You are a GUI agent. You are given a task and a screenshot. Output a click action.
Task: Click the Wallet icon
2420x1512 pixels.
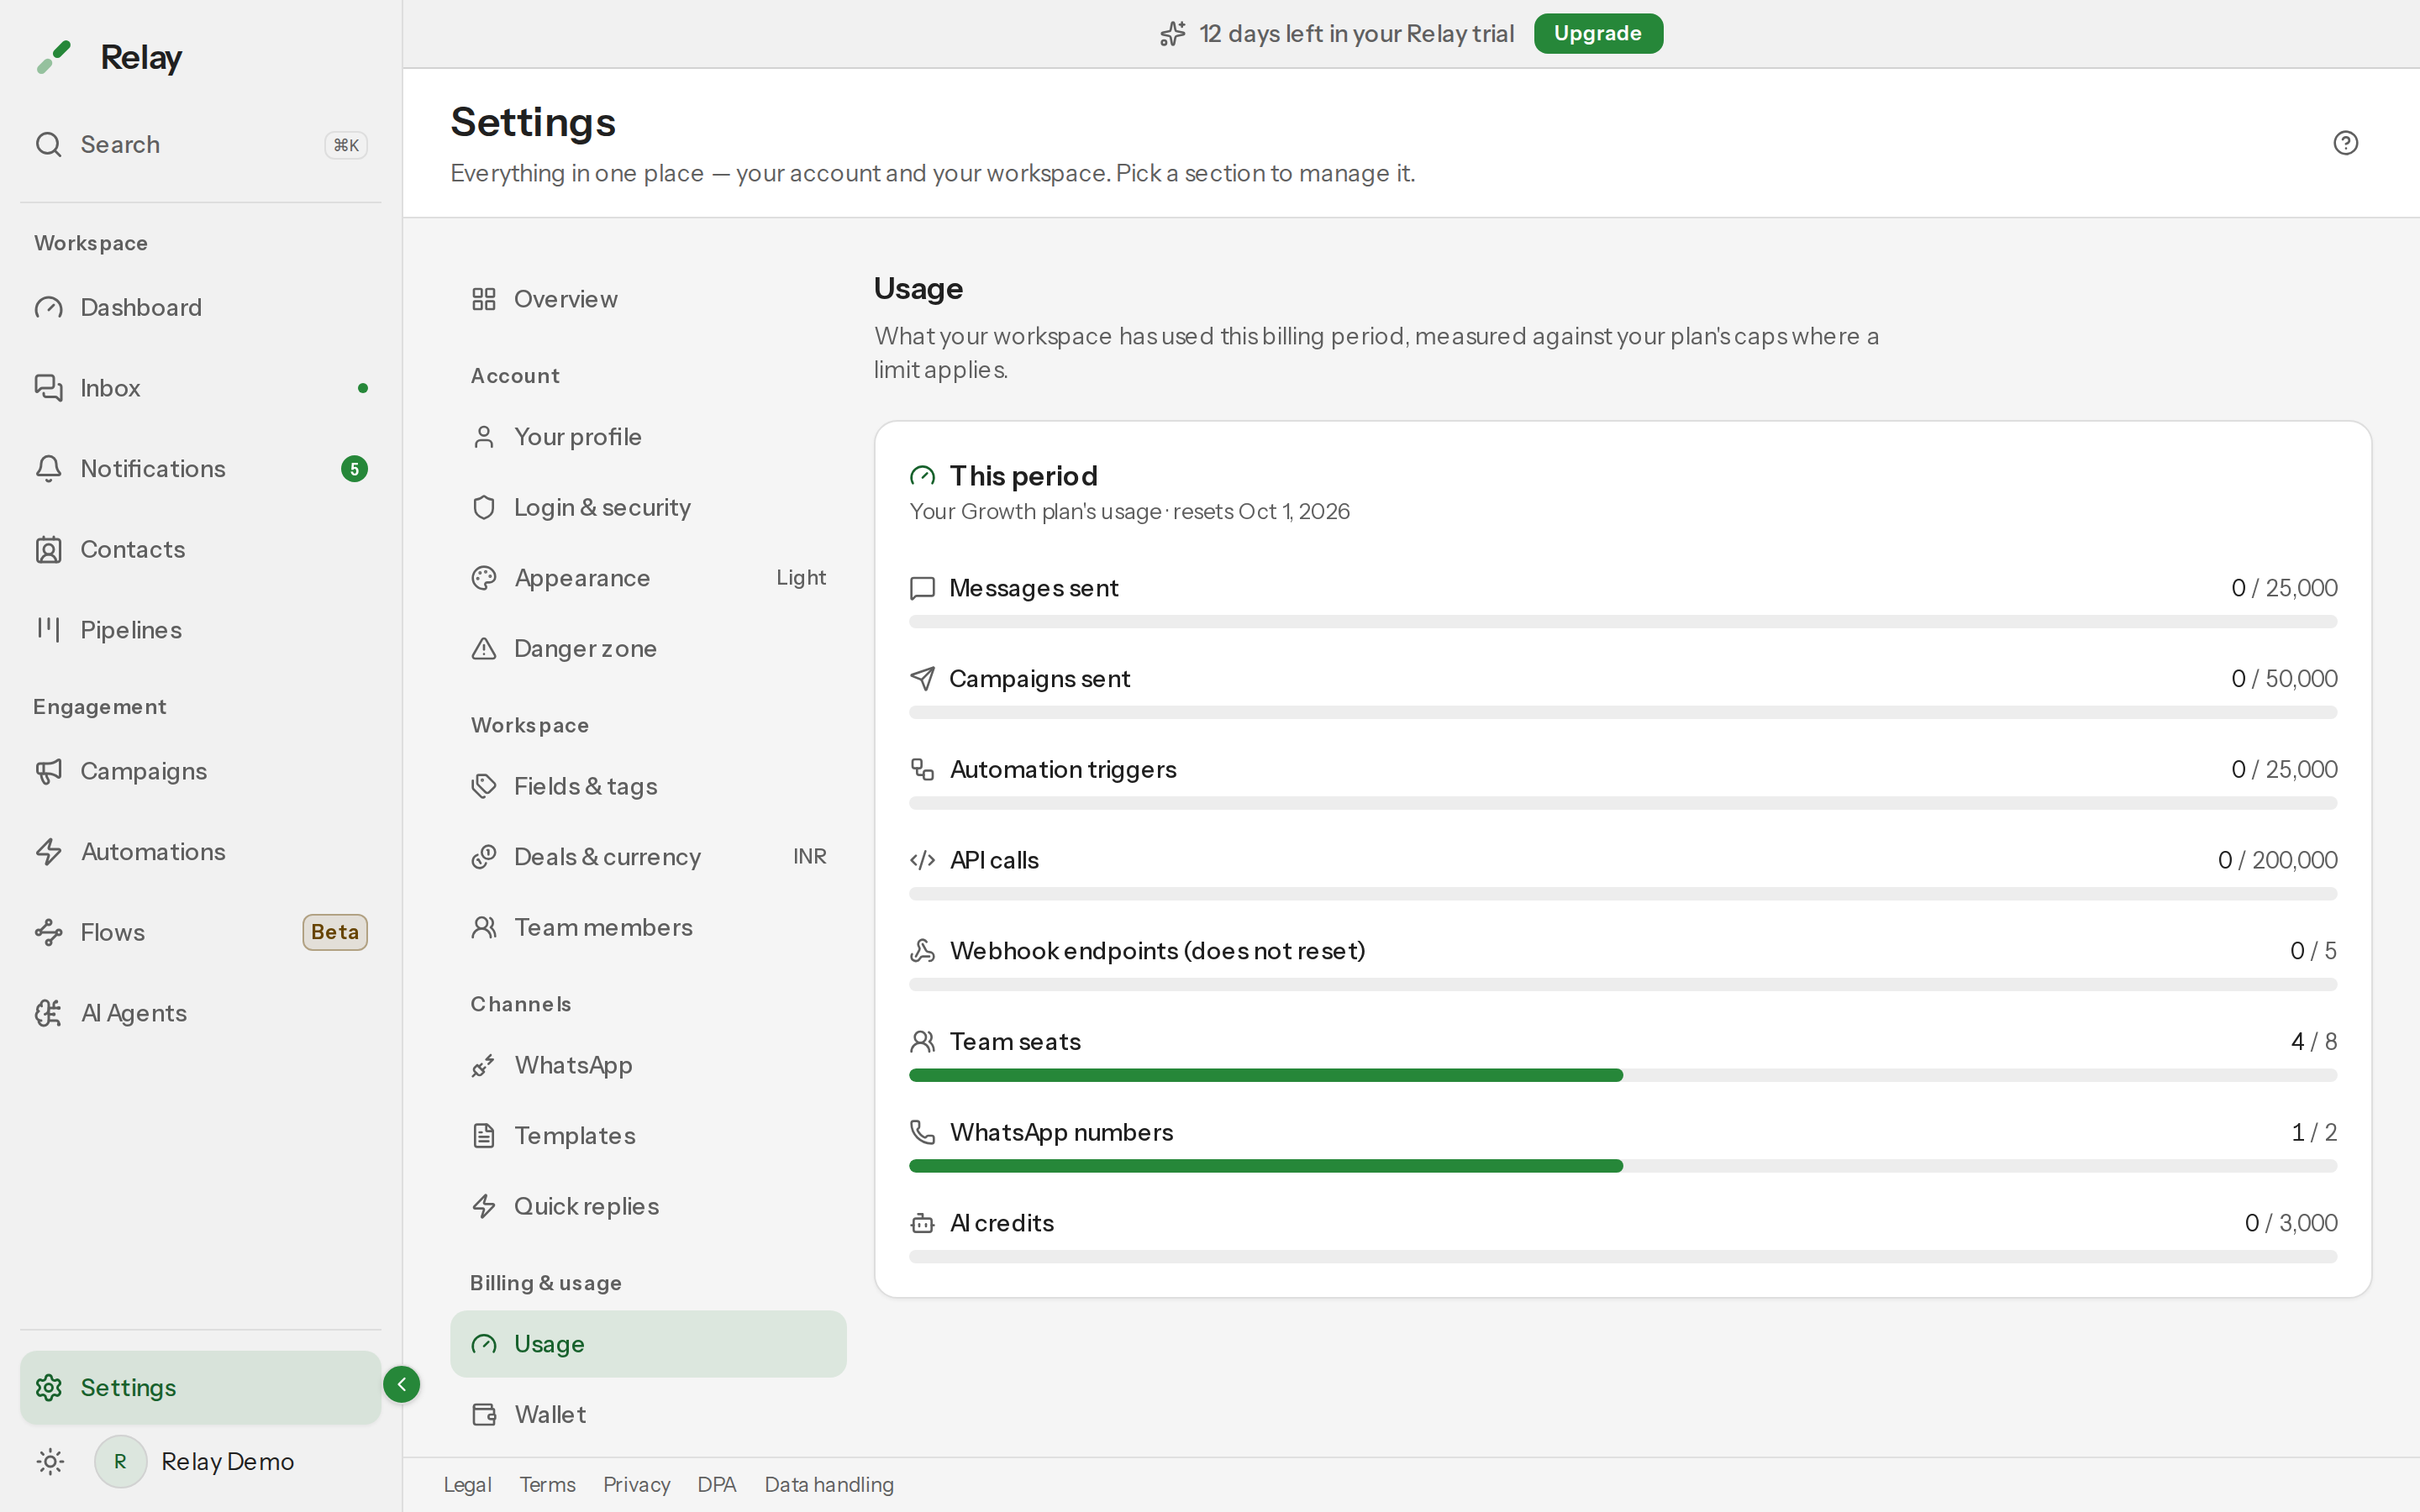point(484,1414)
